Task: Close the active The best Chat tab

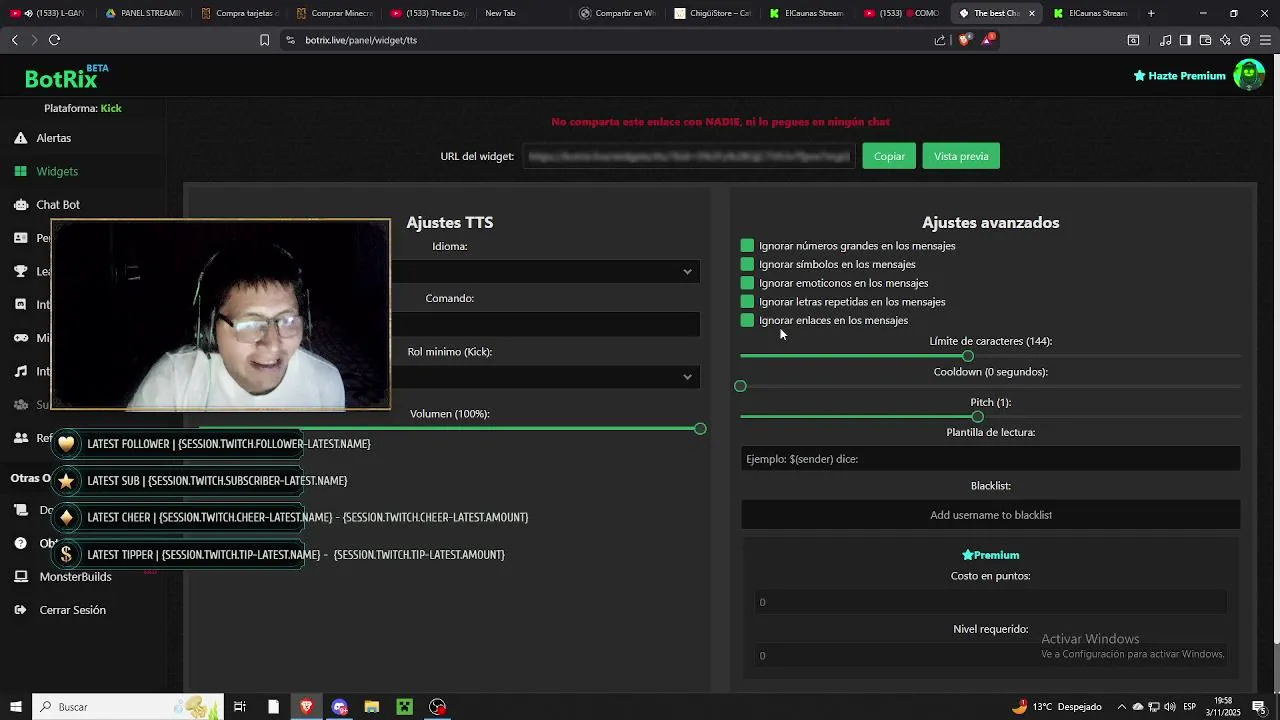Action: click(1032, 13)
